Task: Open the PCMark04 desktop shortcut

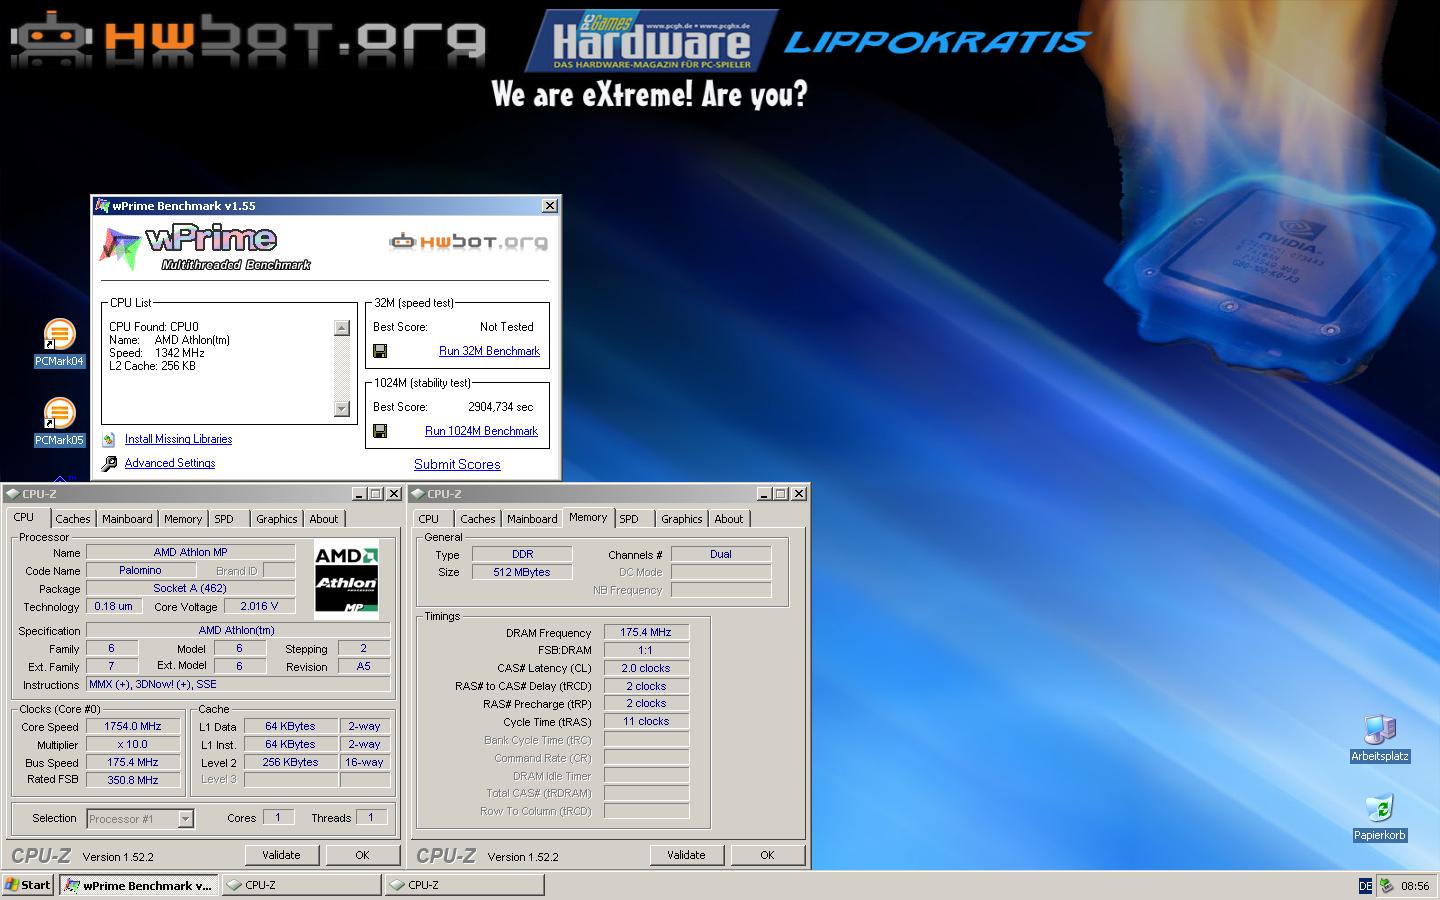Action: tap(59, 343)
